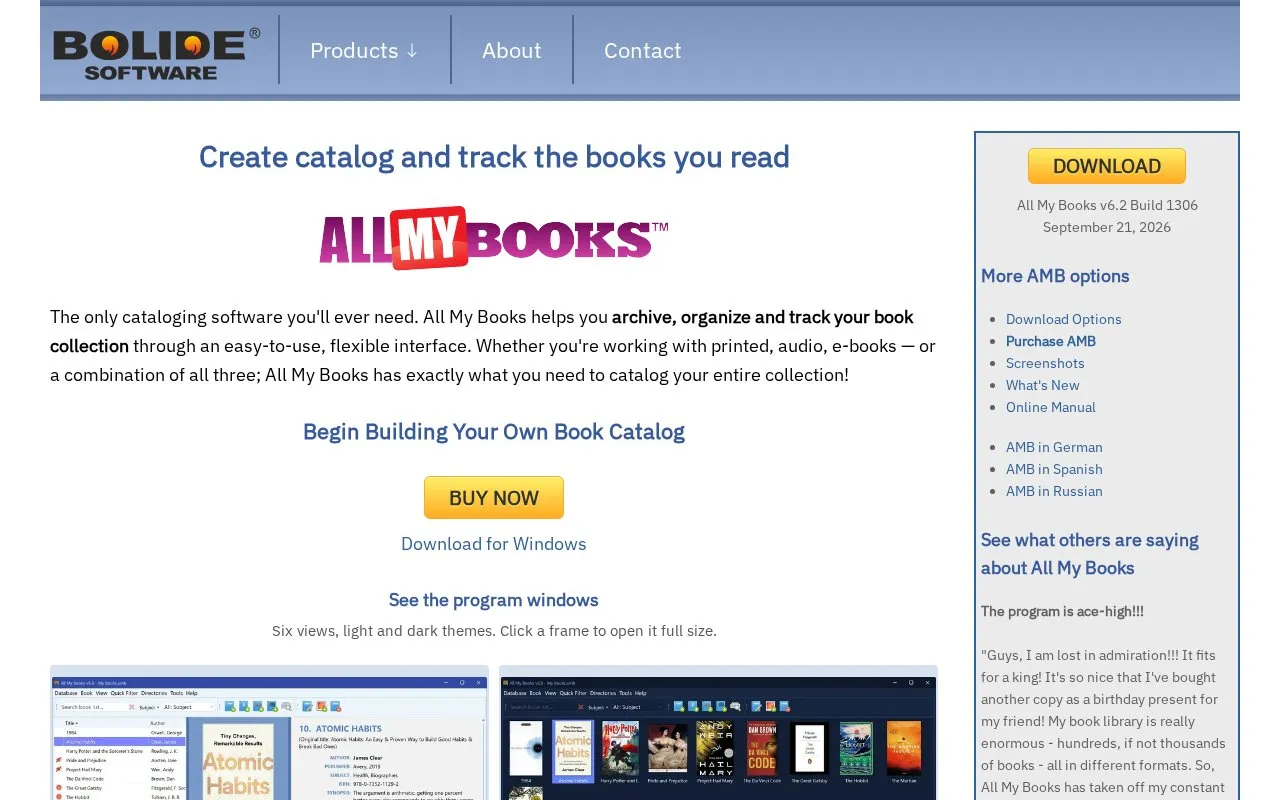Open the What's New link

point(1043,385)
